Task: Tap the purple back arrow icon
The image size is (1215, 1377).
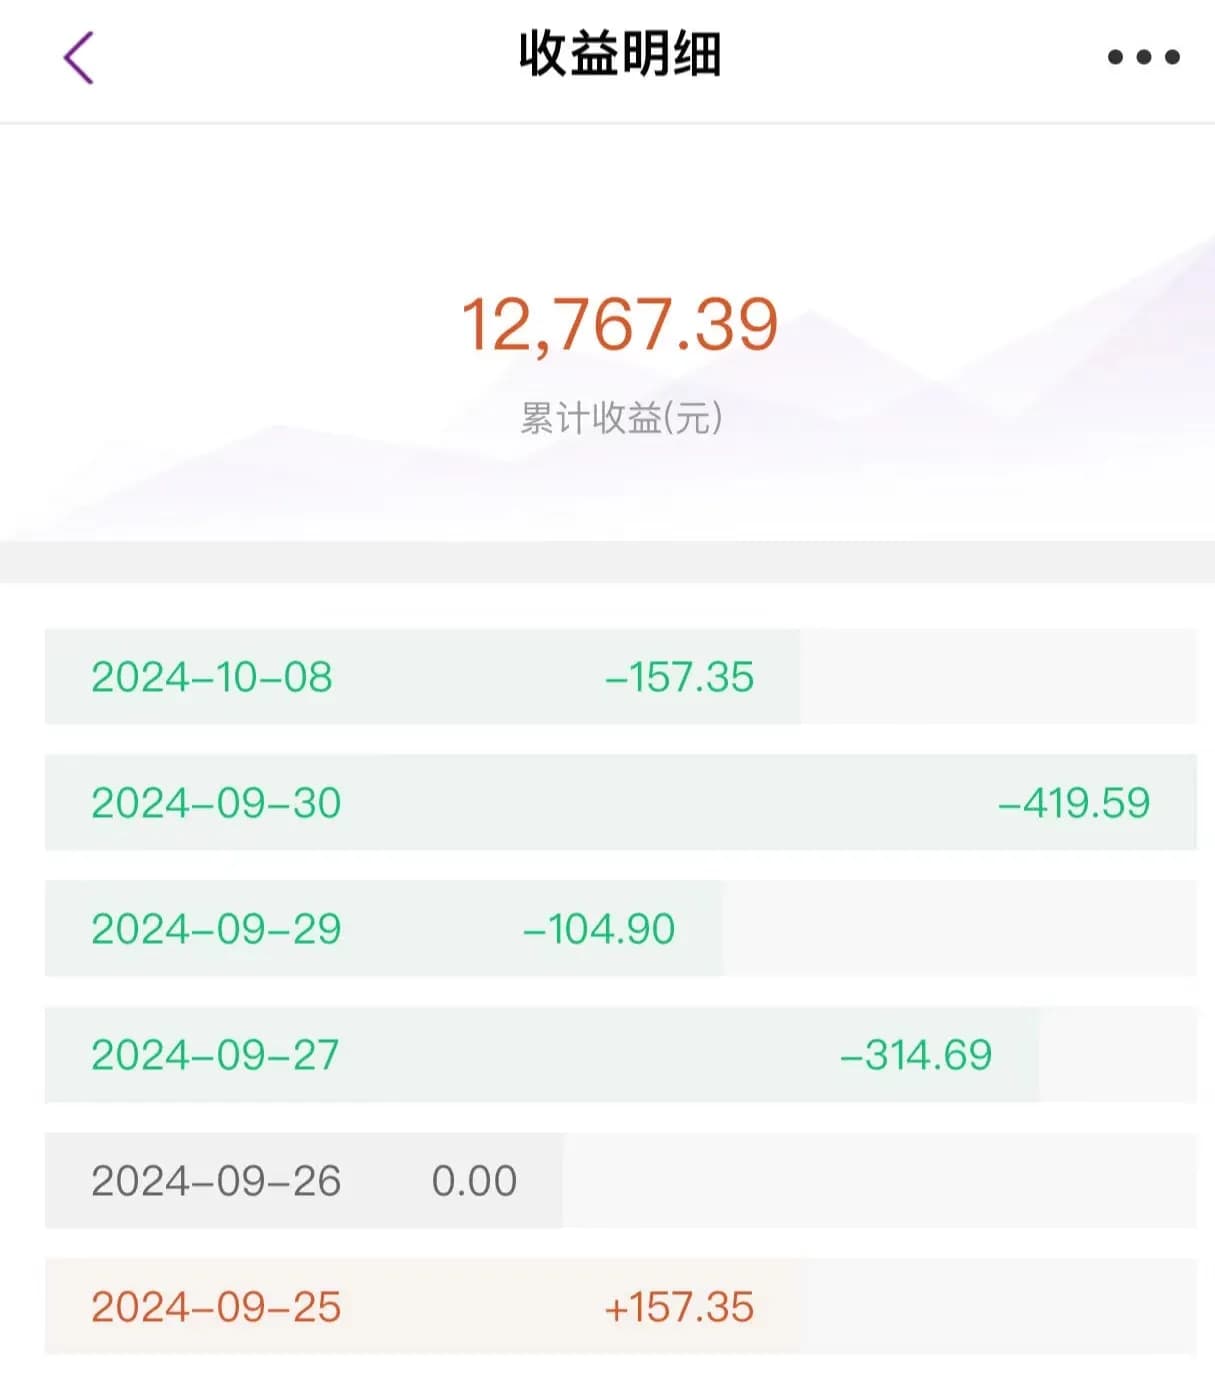Action: tap(78, 57)
